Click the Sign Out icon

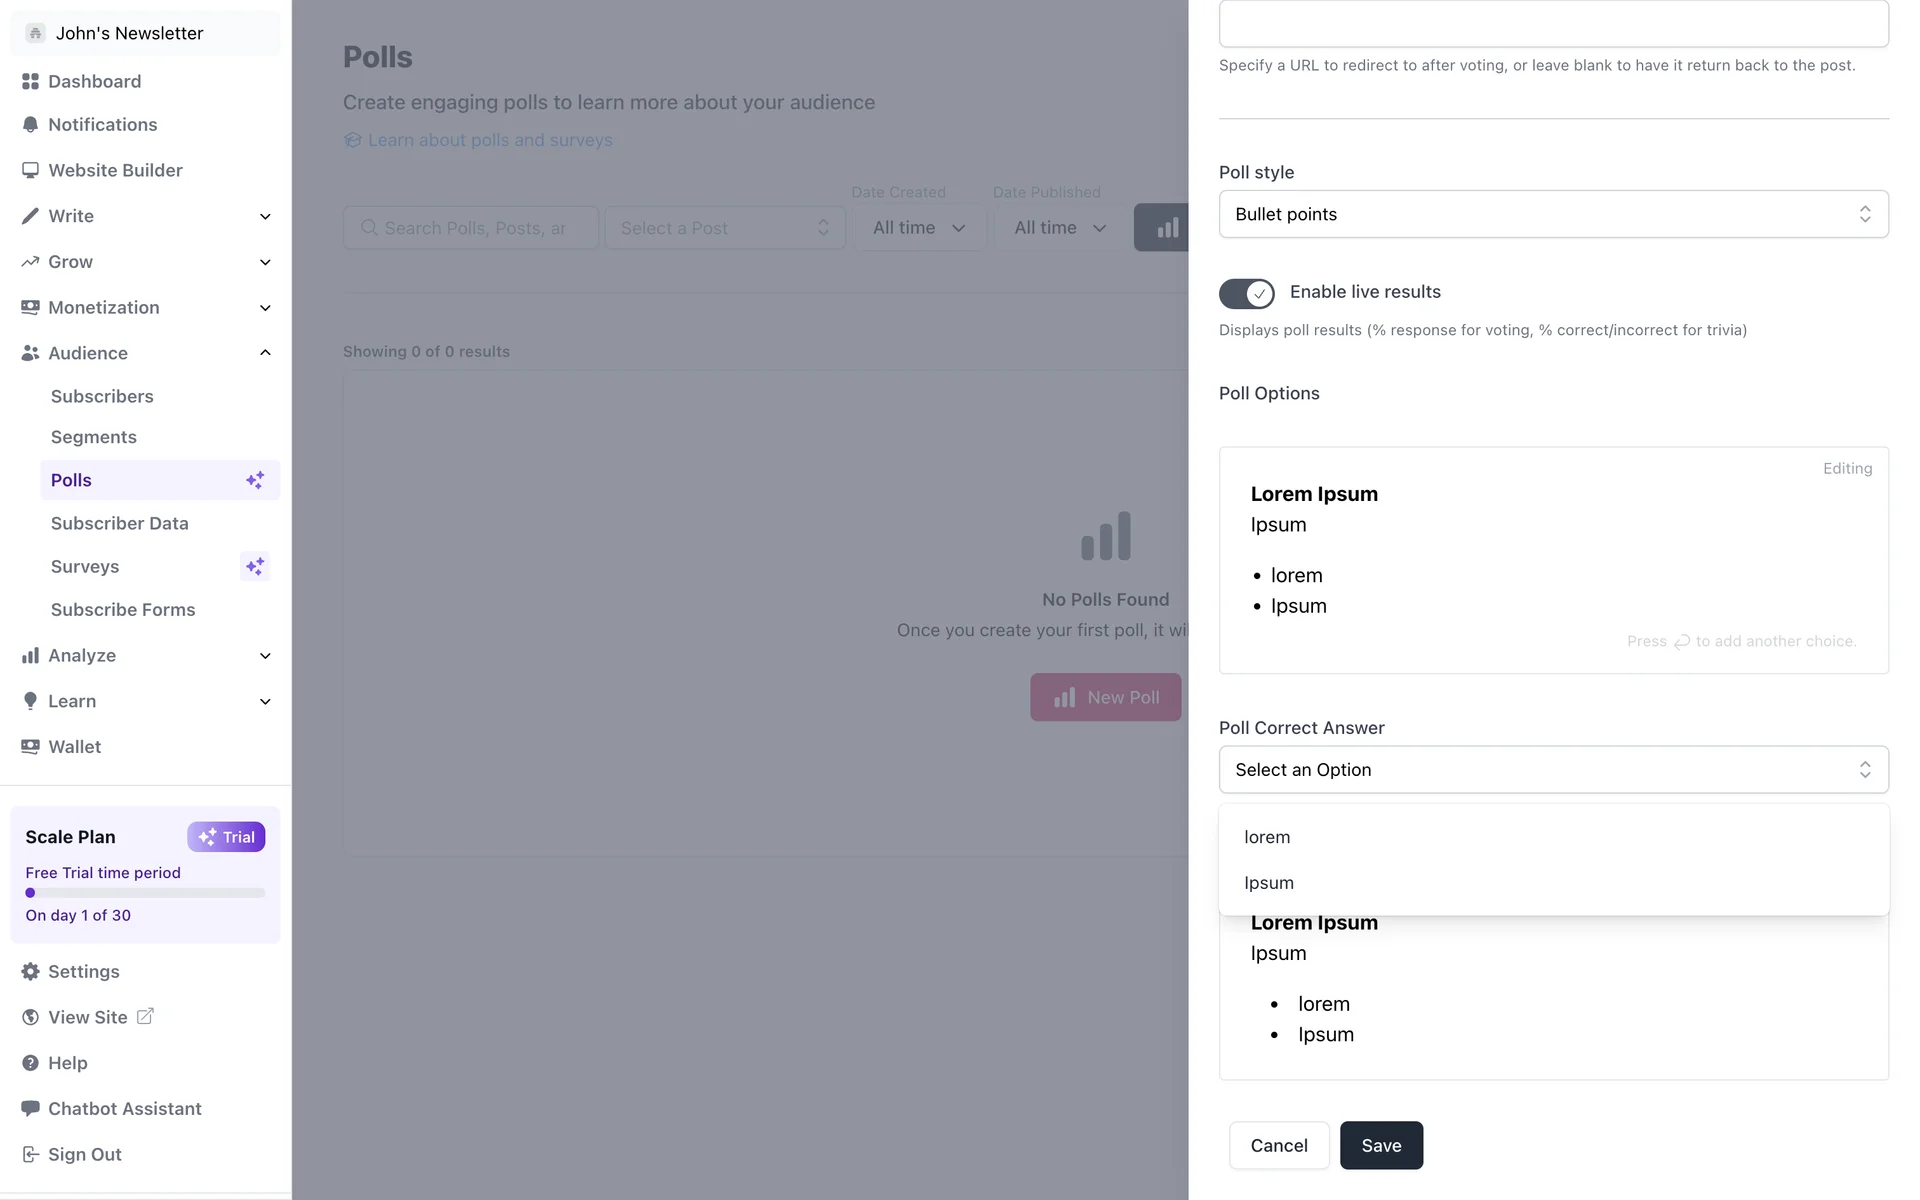coord(30,1155)
